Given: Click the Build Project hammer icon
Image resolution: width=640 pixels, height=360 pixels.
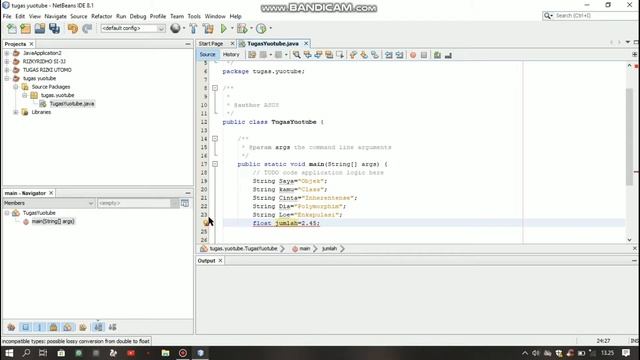Looking at the screenshot, I should pos(193,28).
